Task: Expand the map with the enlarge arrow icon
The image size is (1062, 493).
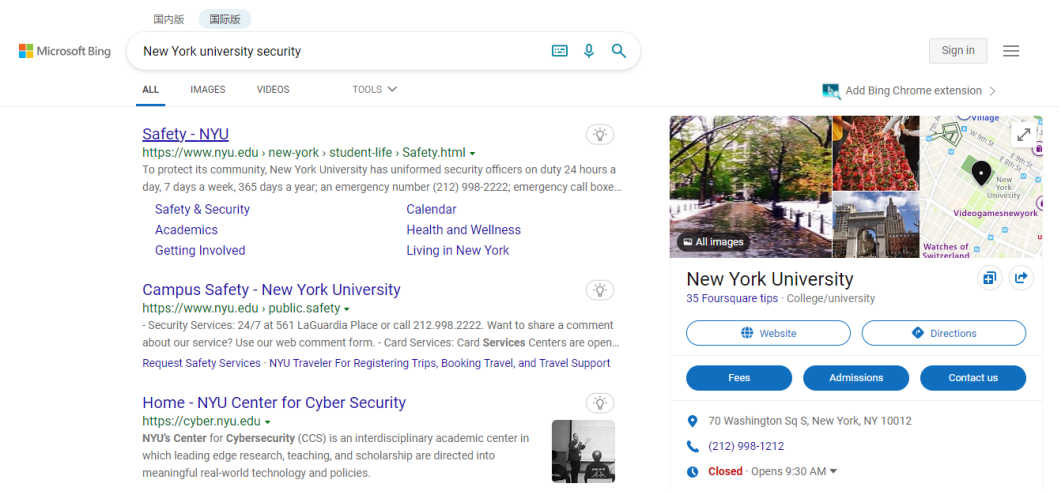Action: (x=1023, y=134)
